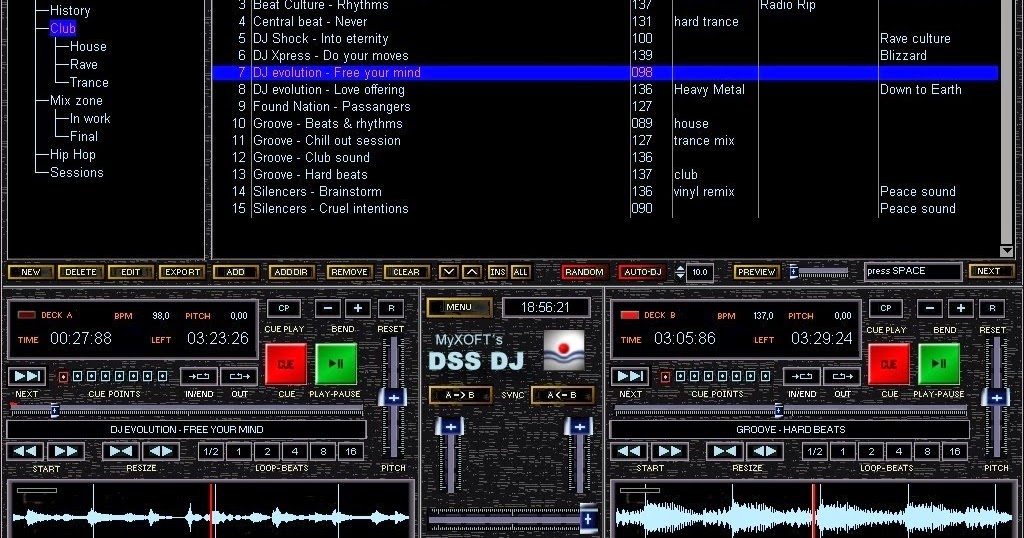Click playlist scrollbar down arrow
The width and height of the screenshot is (1024, 538).
pos(1006,251)
